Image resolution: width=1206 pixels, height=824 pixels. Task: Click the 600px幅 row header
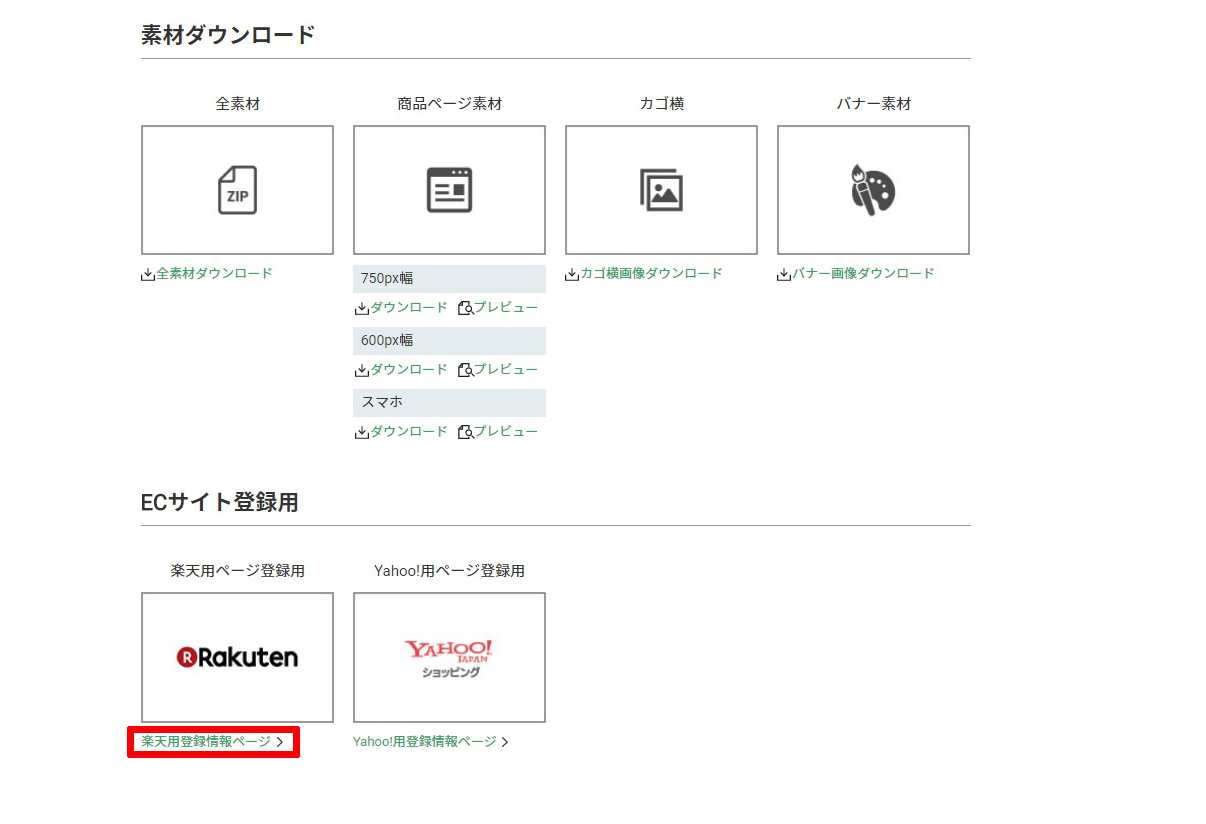point(450,341)
